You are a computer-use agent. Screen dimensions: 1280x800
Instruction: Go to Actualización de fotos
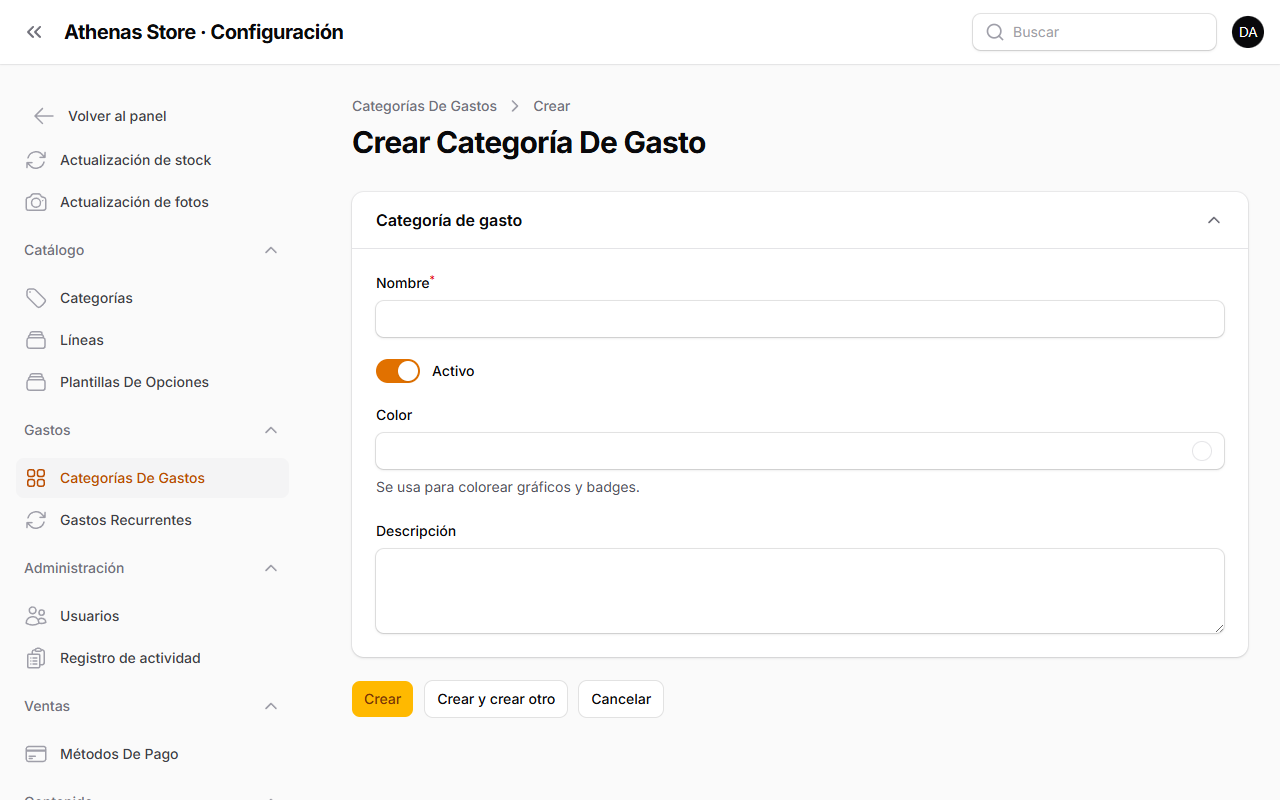152,202
